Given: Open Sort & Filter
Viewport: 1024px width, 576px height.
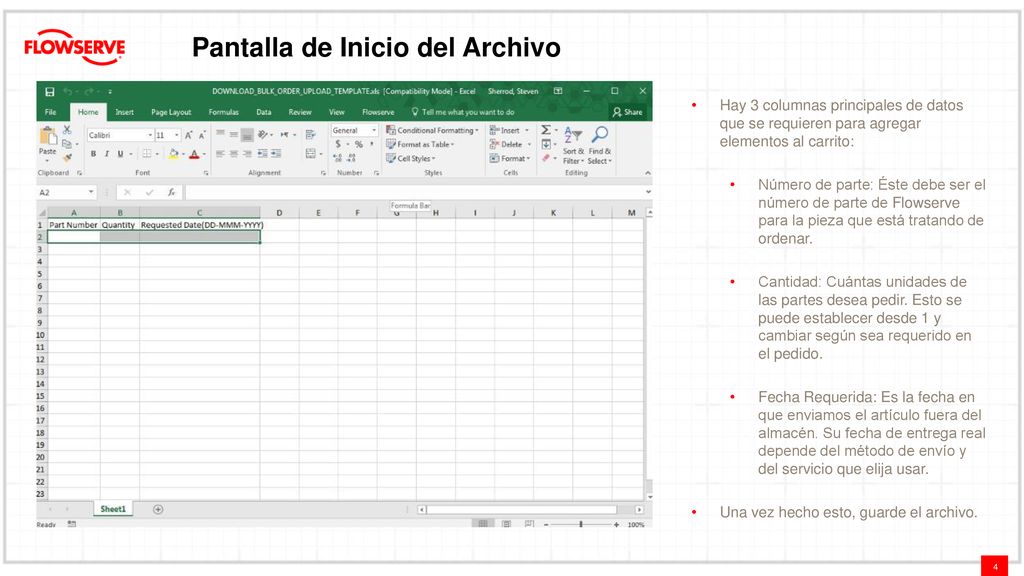Looking at the screenshot, I should click(573, 145).
